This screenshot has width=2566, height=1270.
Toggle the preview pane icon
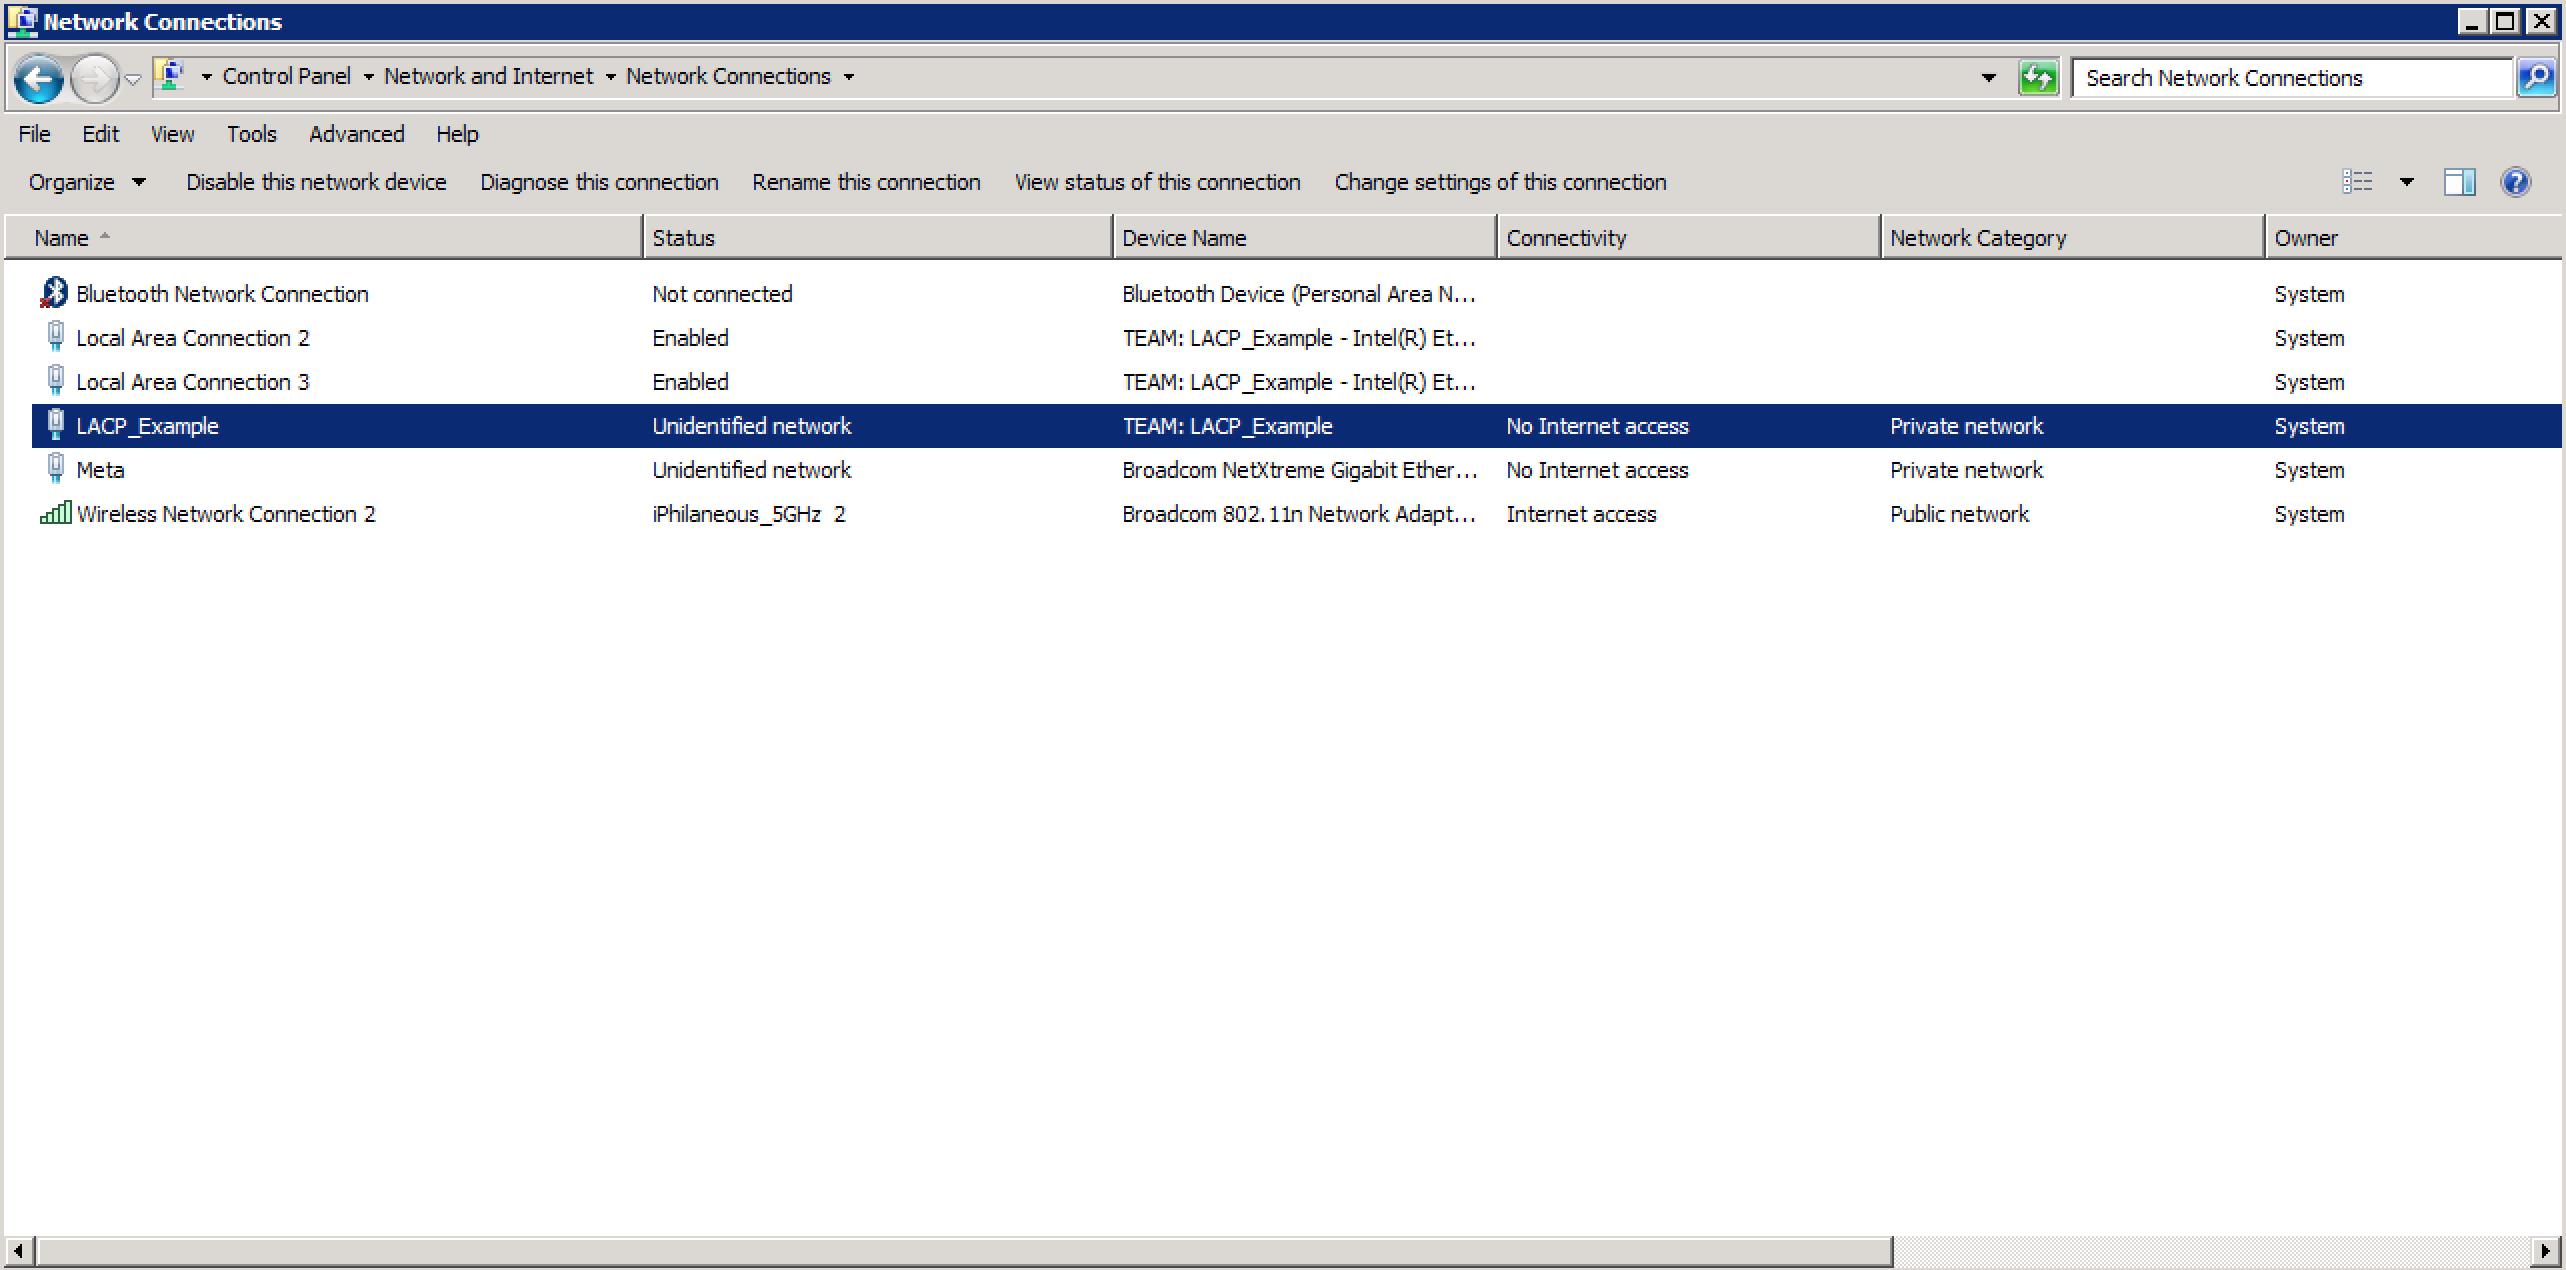click(x=2459, y=182)
